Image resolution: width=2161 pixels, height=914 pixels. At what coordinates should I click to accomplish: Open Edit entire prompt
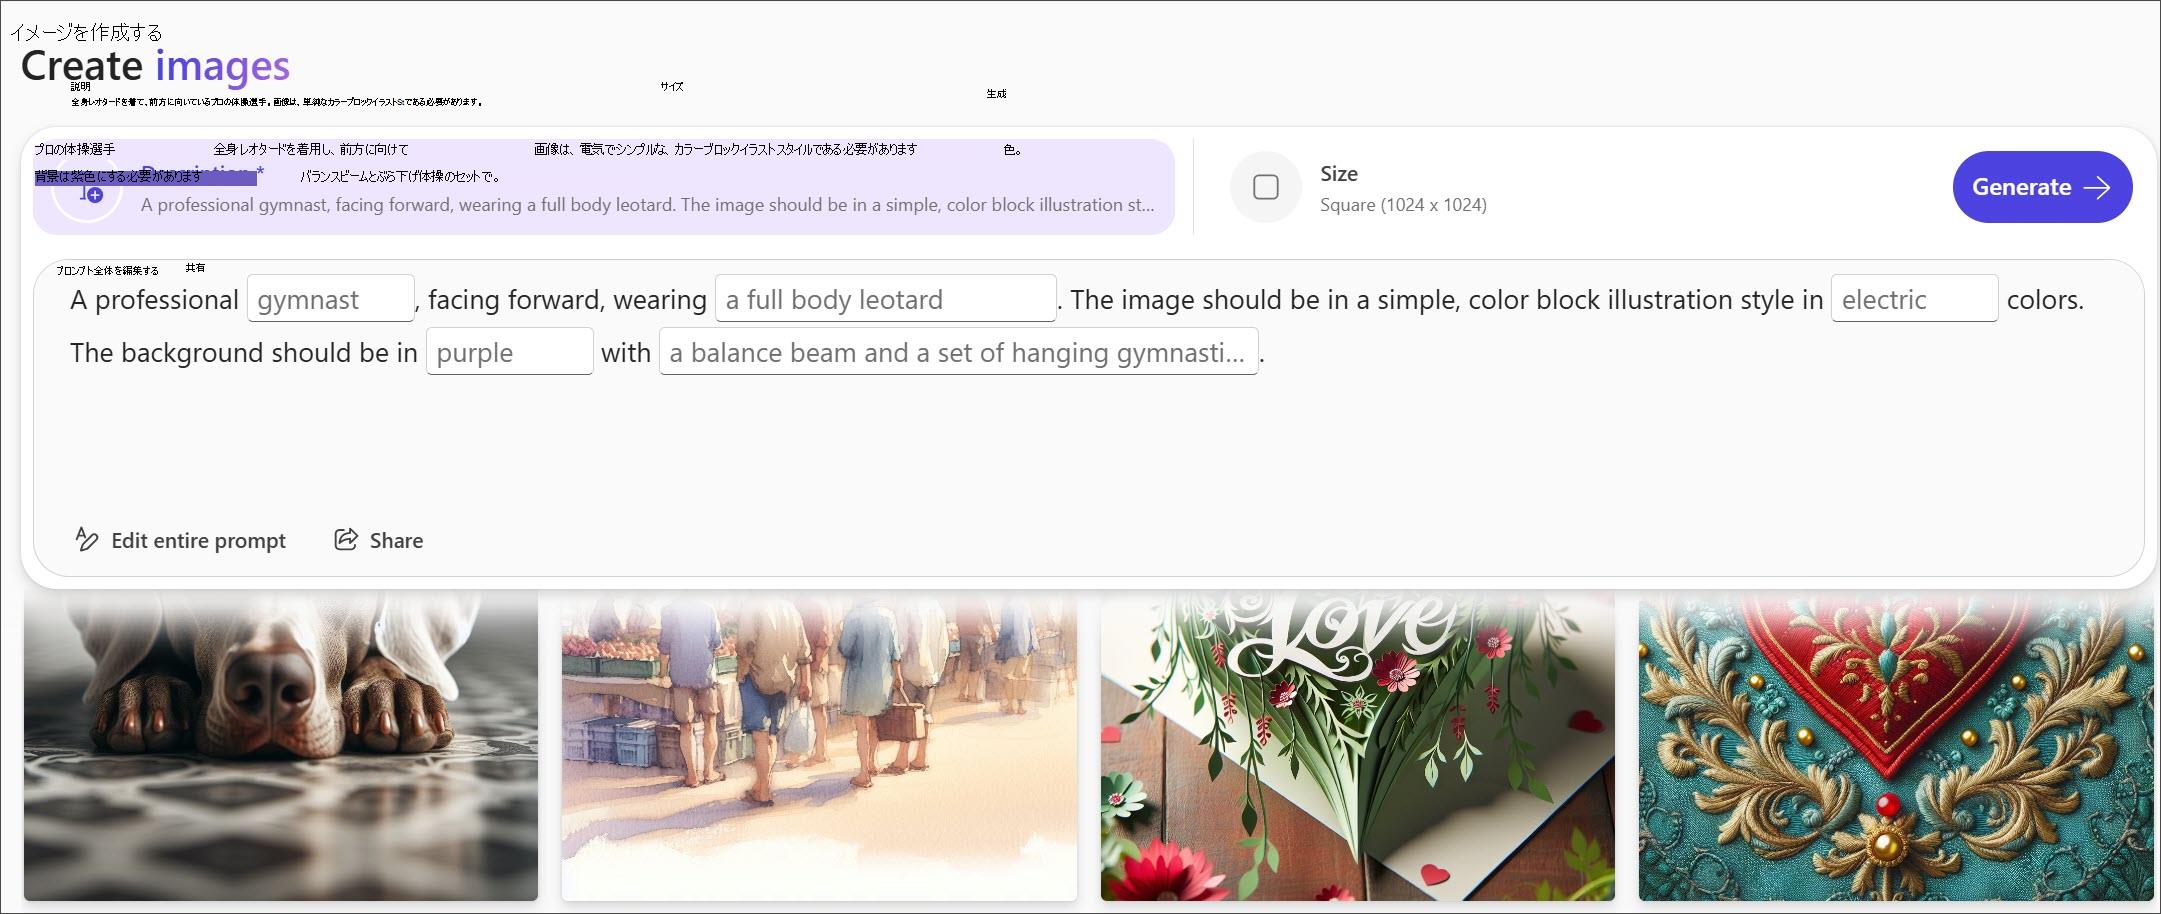pos(197,540)
